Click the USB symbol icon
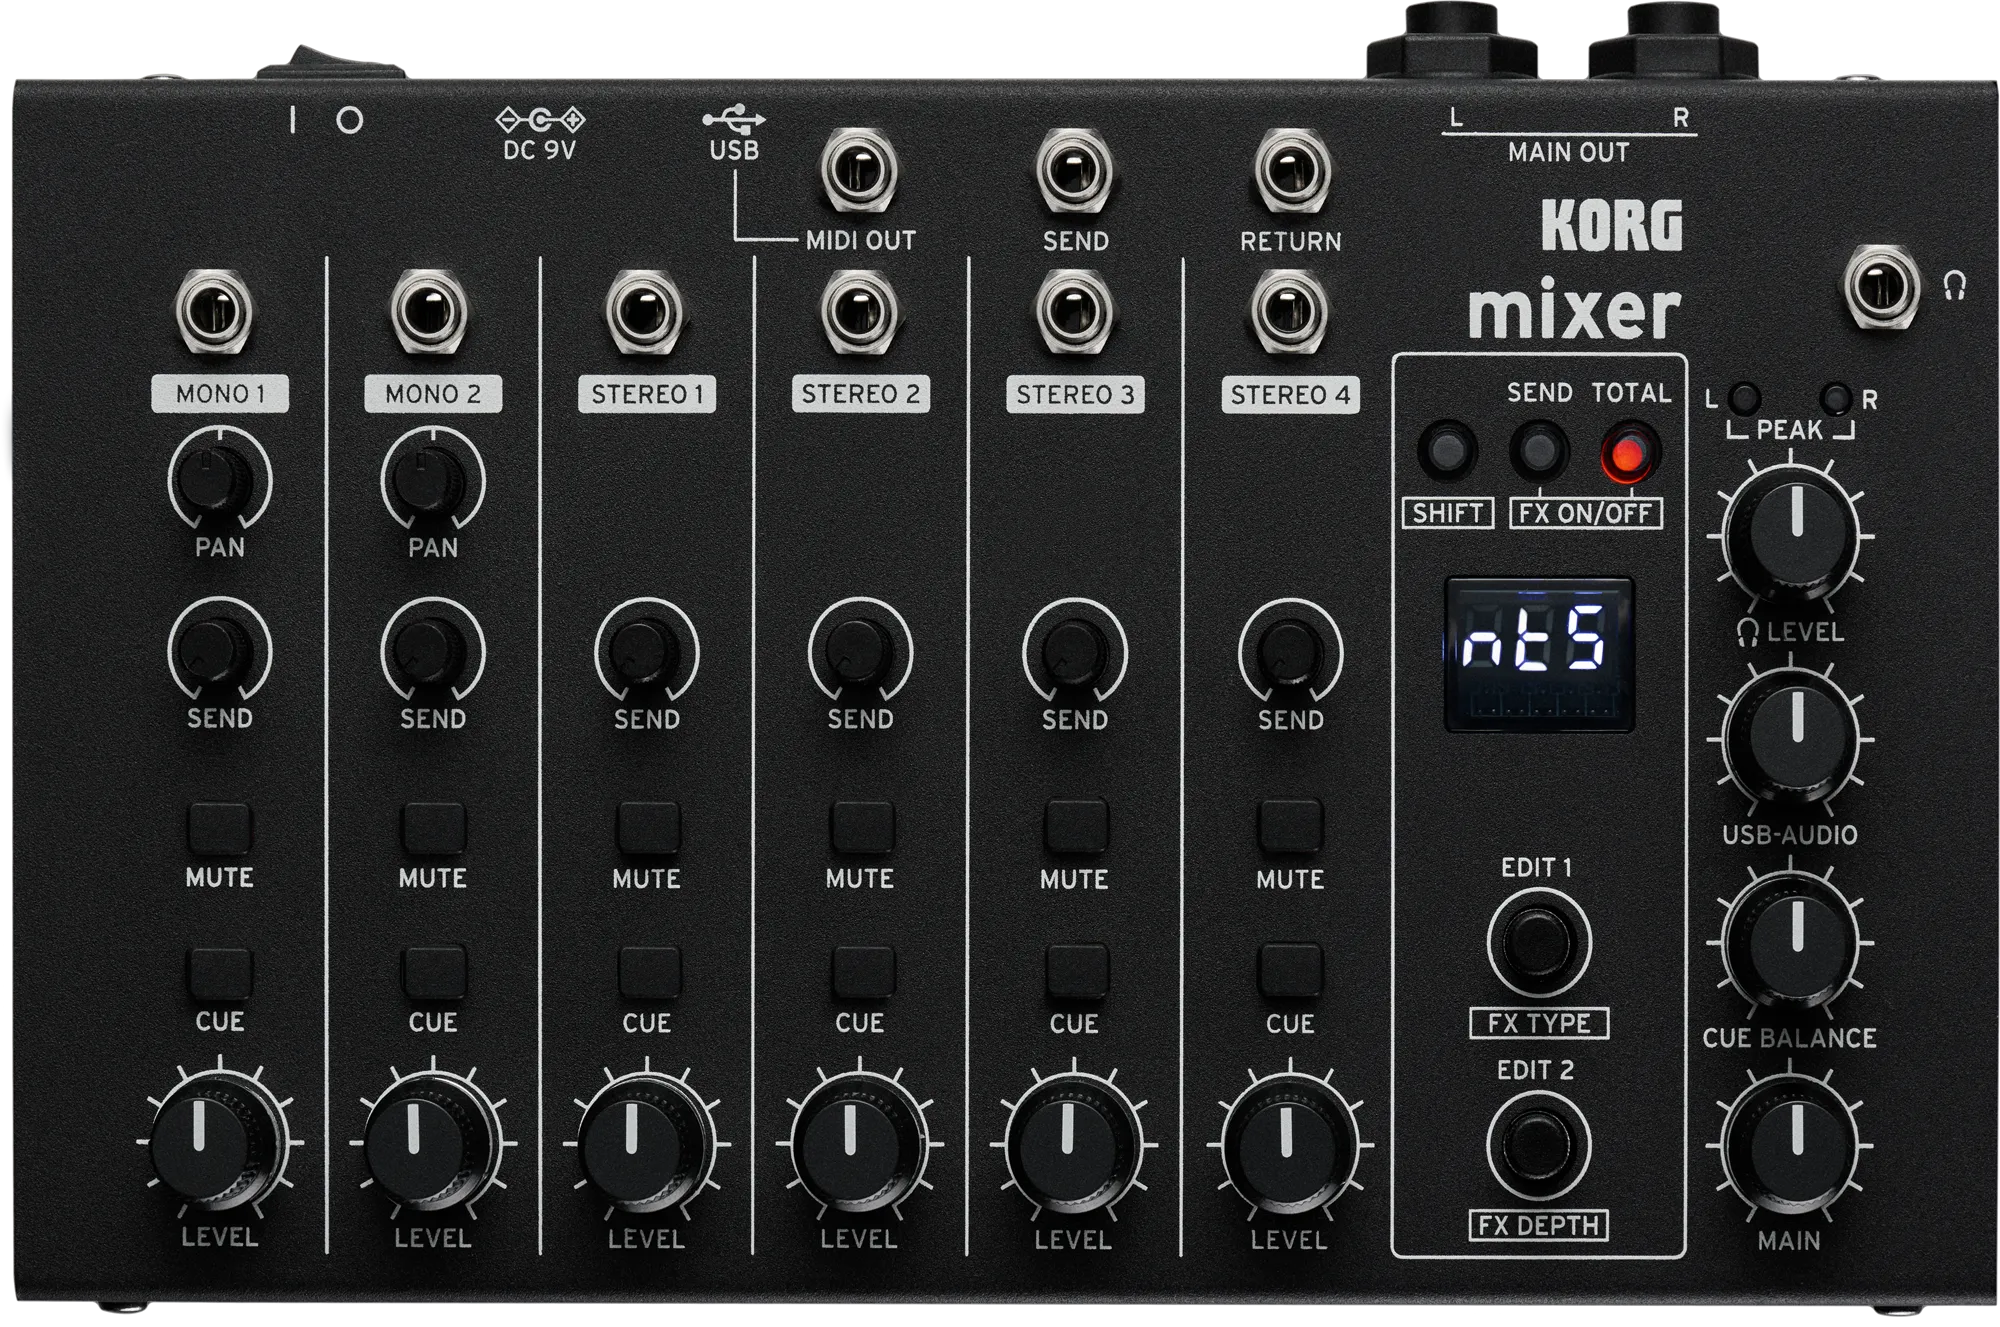Image resolution: width=2000 pixels, height=1327 pixels. click(734, 118)
